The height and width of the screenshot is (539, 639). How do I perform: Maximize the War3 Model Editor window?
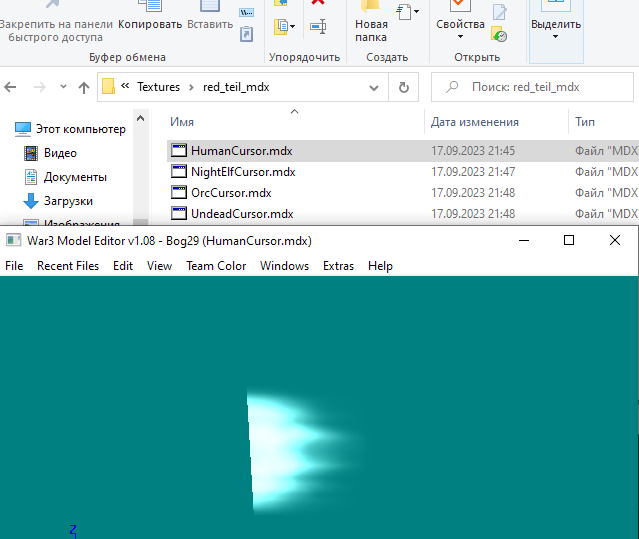tap(569, 240)
